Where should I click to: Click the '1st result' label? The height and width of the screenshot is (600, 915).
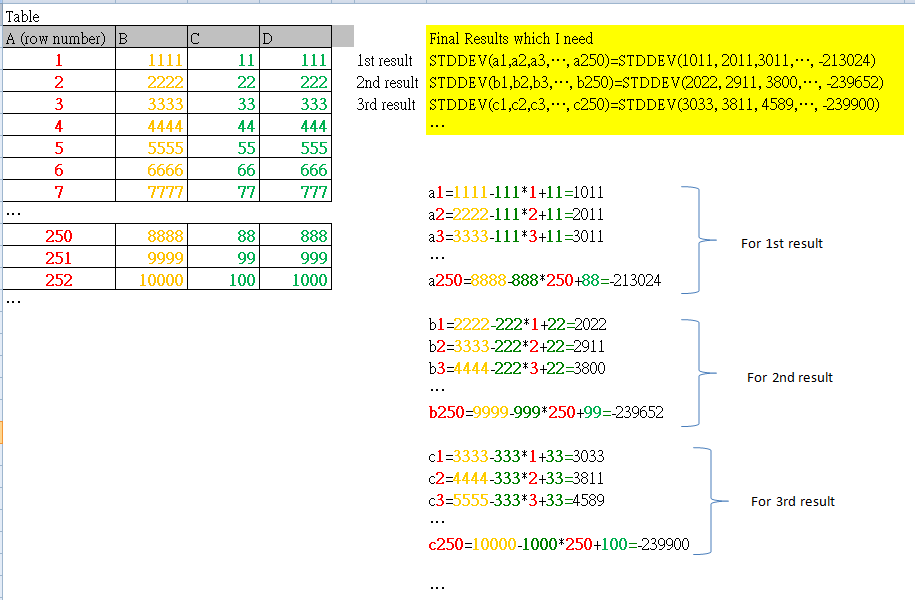(x=385, y=61)
